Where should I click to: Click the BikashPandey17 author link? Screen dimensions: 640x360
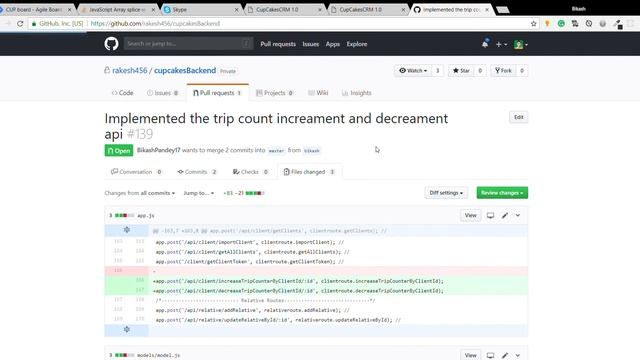[158, 150]
